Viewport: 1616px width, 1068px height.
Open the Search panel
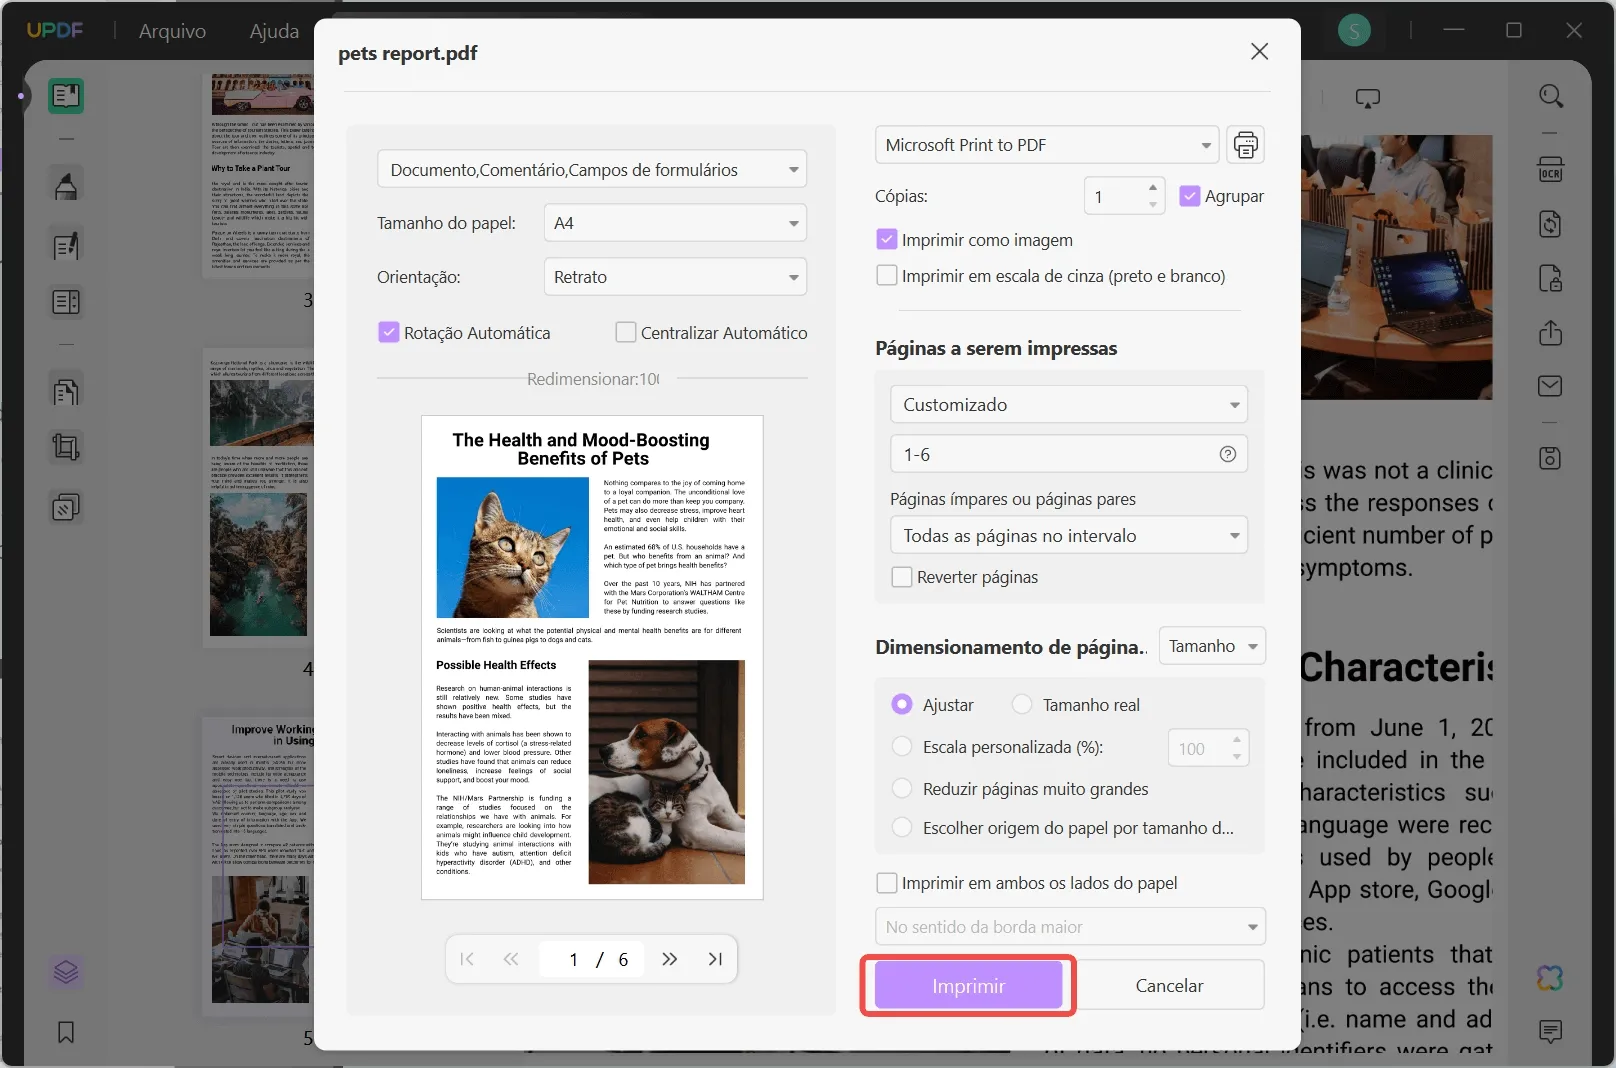click(1551, 96)
